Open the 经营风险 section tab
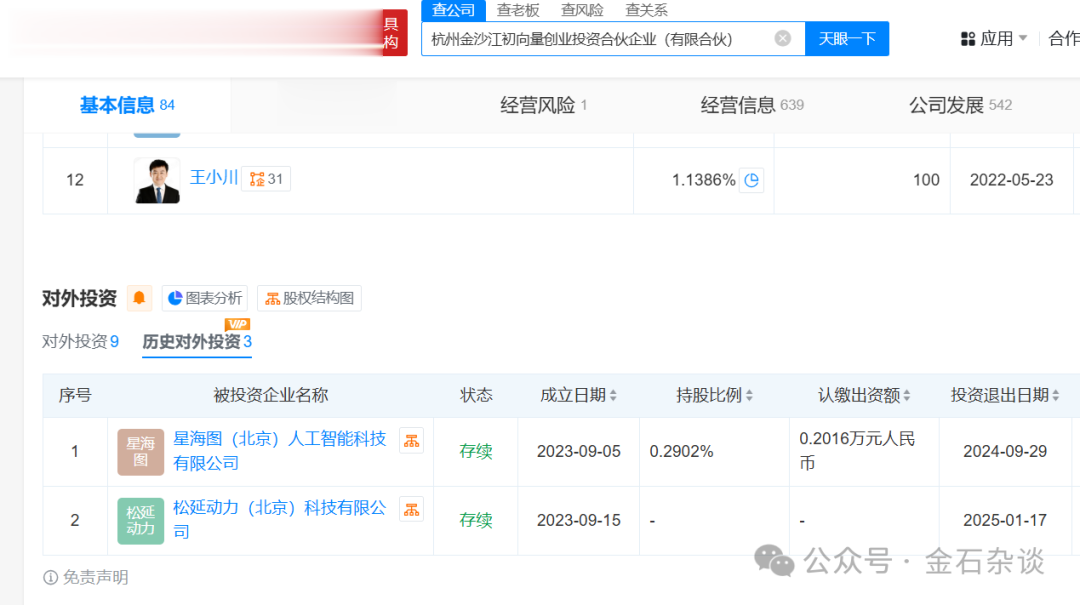This screenshot has height=605, width=1080. [543, 105]
